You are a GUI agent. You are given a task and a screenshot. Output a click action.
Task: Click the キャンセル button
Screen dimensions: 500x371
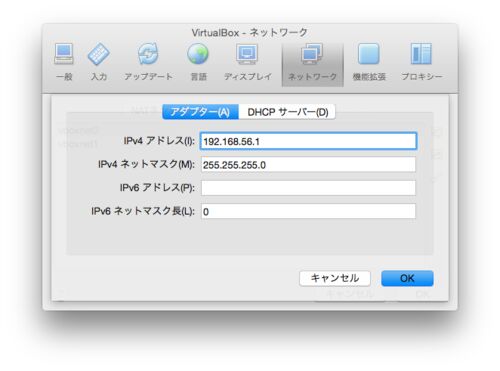pyautogui.click(x=335, y=278)
